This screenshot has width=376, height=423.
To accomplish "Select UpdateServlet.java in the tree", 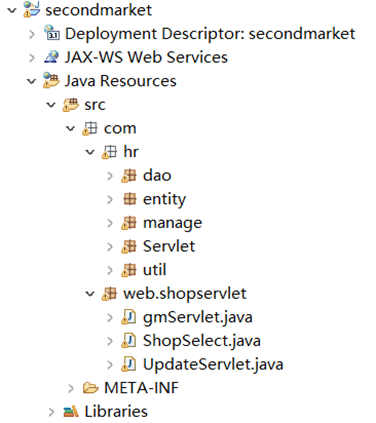I will tap(213, 364).
